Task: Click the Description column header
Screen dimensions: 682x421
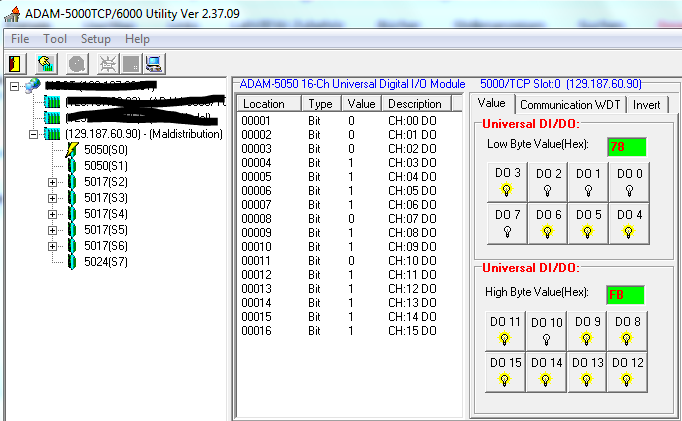Action: tap(417, 104)
